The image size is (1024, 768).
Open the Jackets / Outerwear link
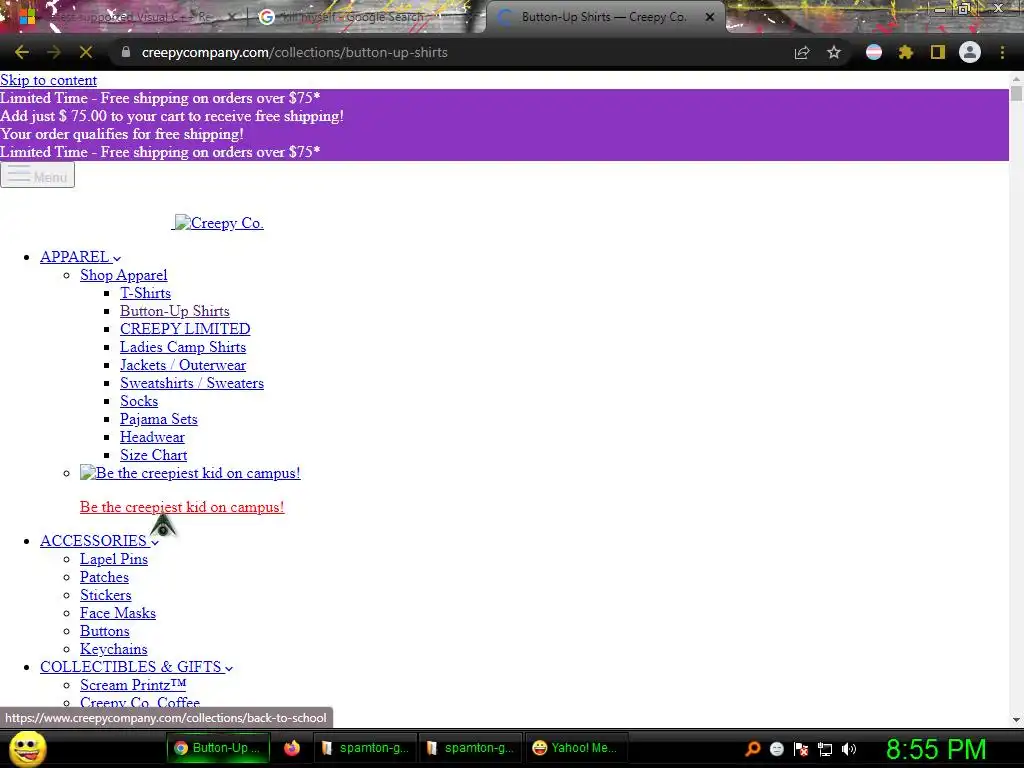point(183,365)
